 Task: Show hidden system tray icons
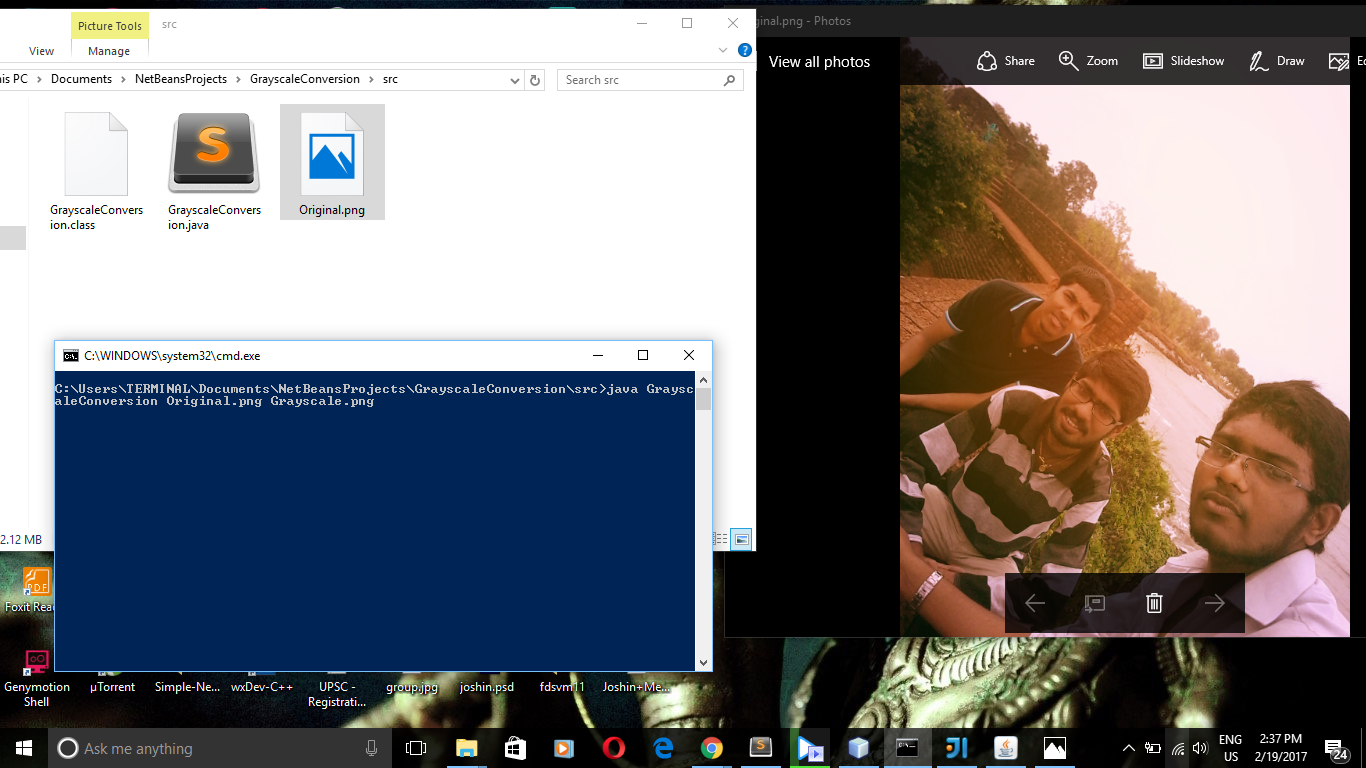(1129, 748)
